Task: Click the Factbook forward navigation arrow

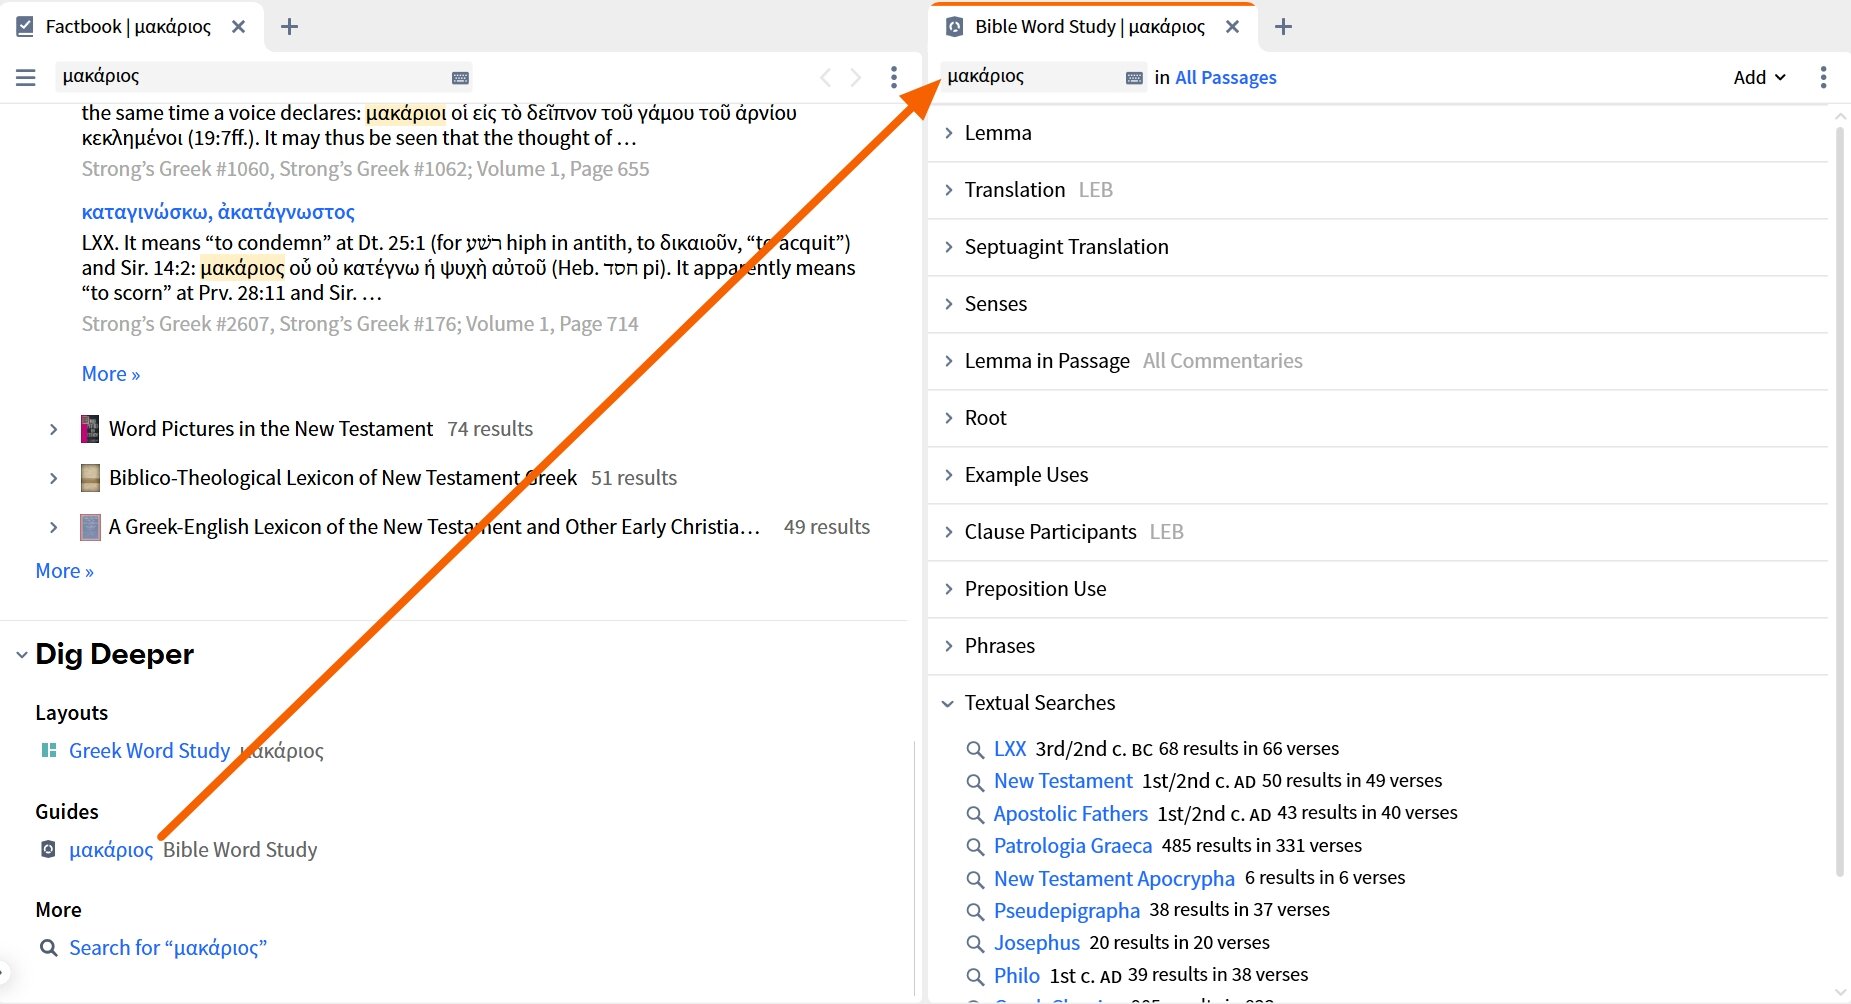Action: click(x=856, y=77)
